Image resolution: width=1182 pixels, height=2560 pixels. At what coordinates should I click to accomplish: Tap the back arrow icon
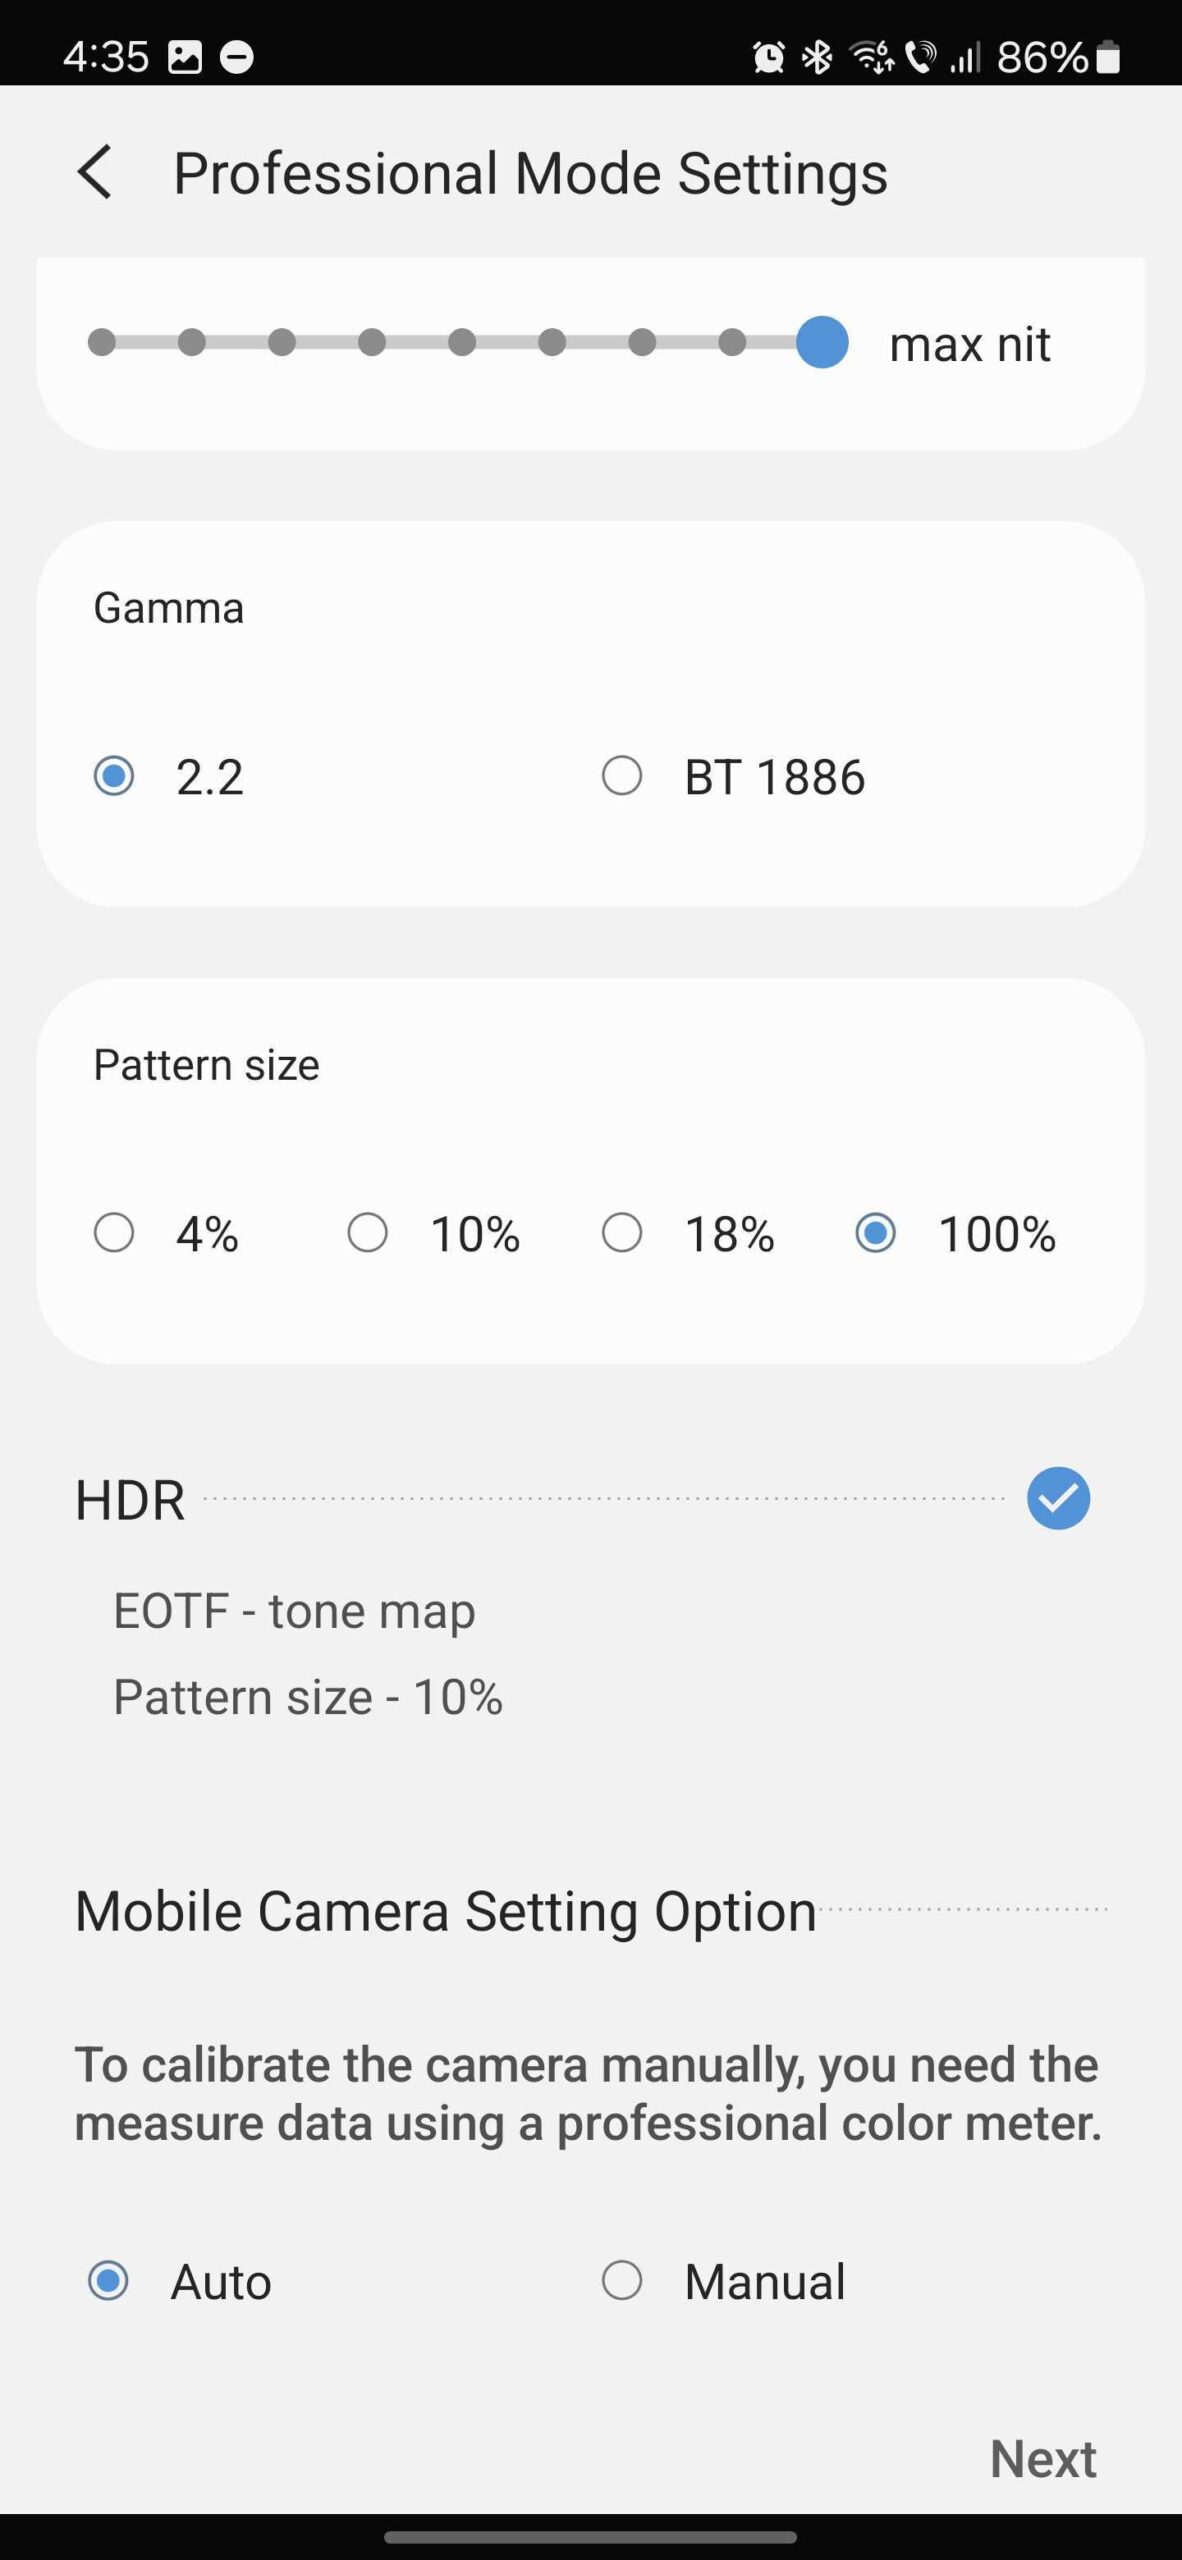(x=95, y=172)
